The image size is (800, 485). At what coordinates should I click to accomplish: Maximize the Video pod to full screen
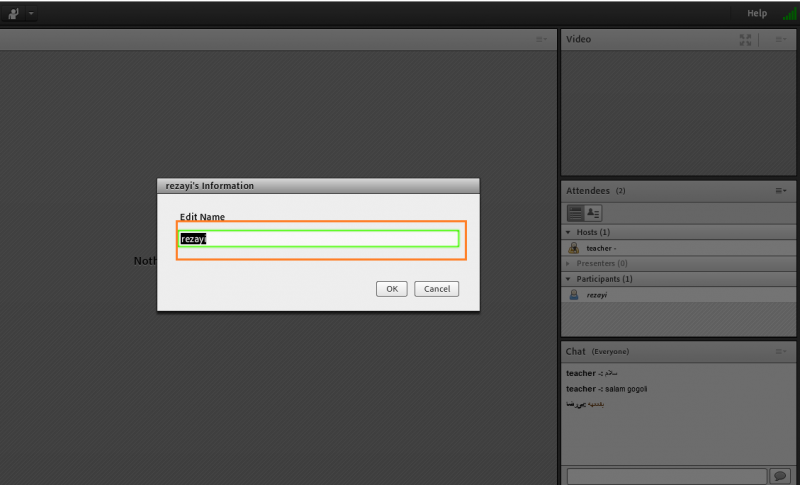[745, 40]
